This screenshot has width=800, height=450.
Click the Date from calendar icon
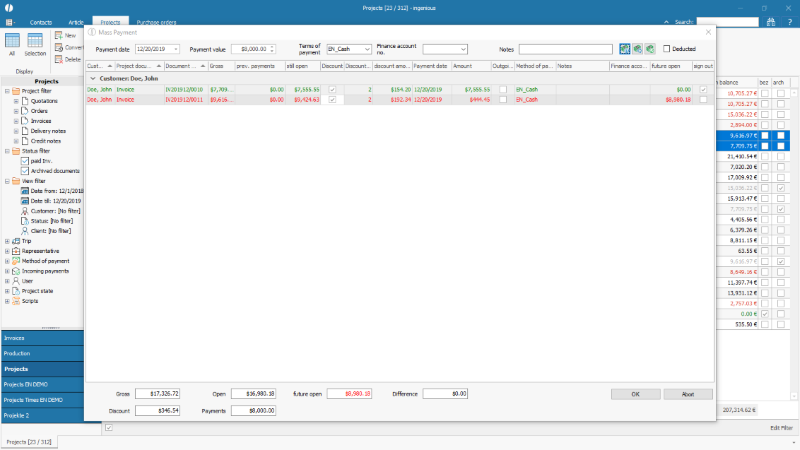coord(24,191)
